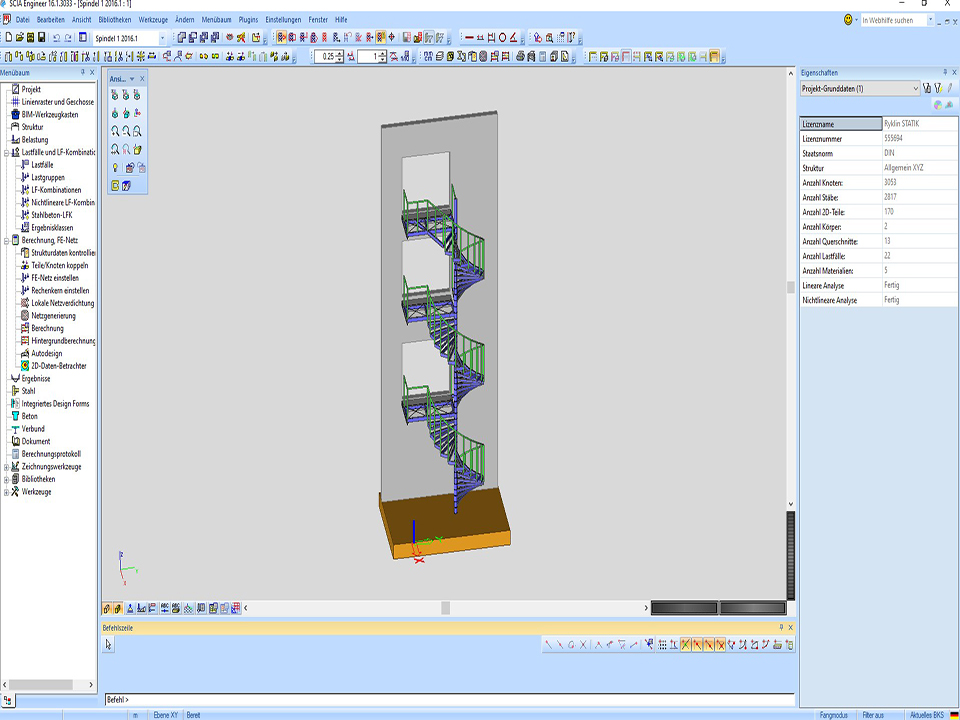Viewport: 960px width, 720px height.
Task: Open the Plugins menu
Action: (x=248, y=19)
